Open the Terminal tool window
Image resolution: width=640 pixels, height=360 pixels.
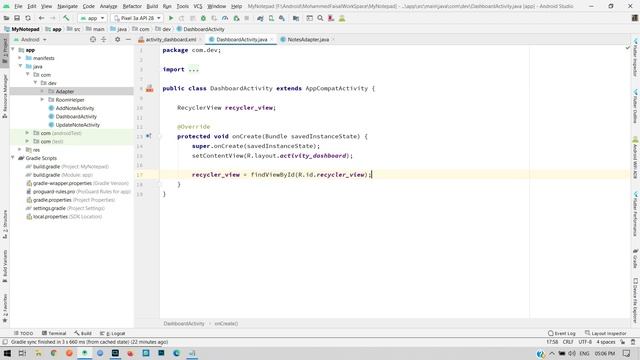click(x=54, y=333)
